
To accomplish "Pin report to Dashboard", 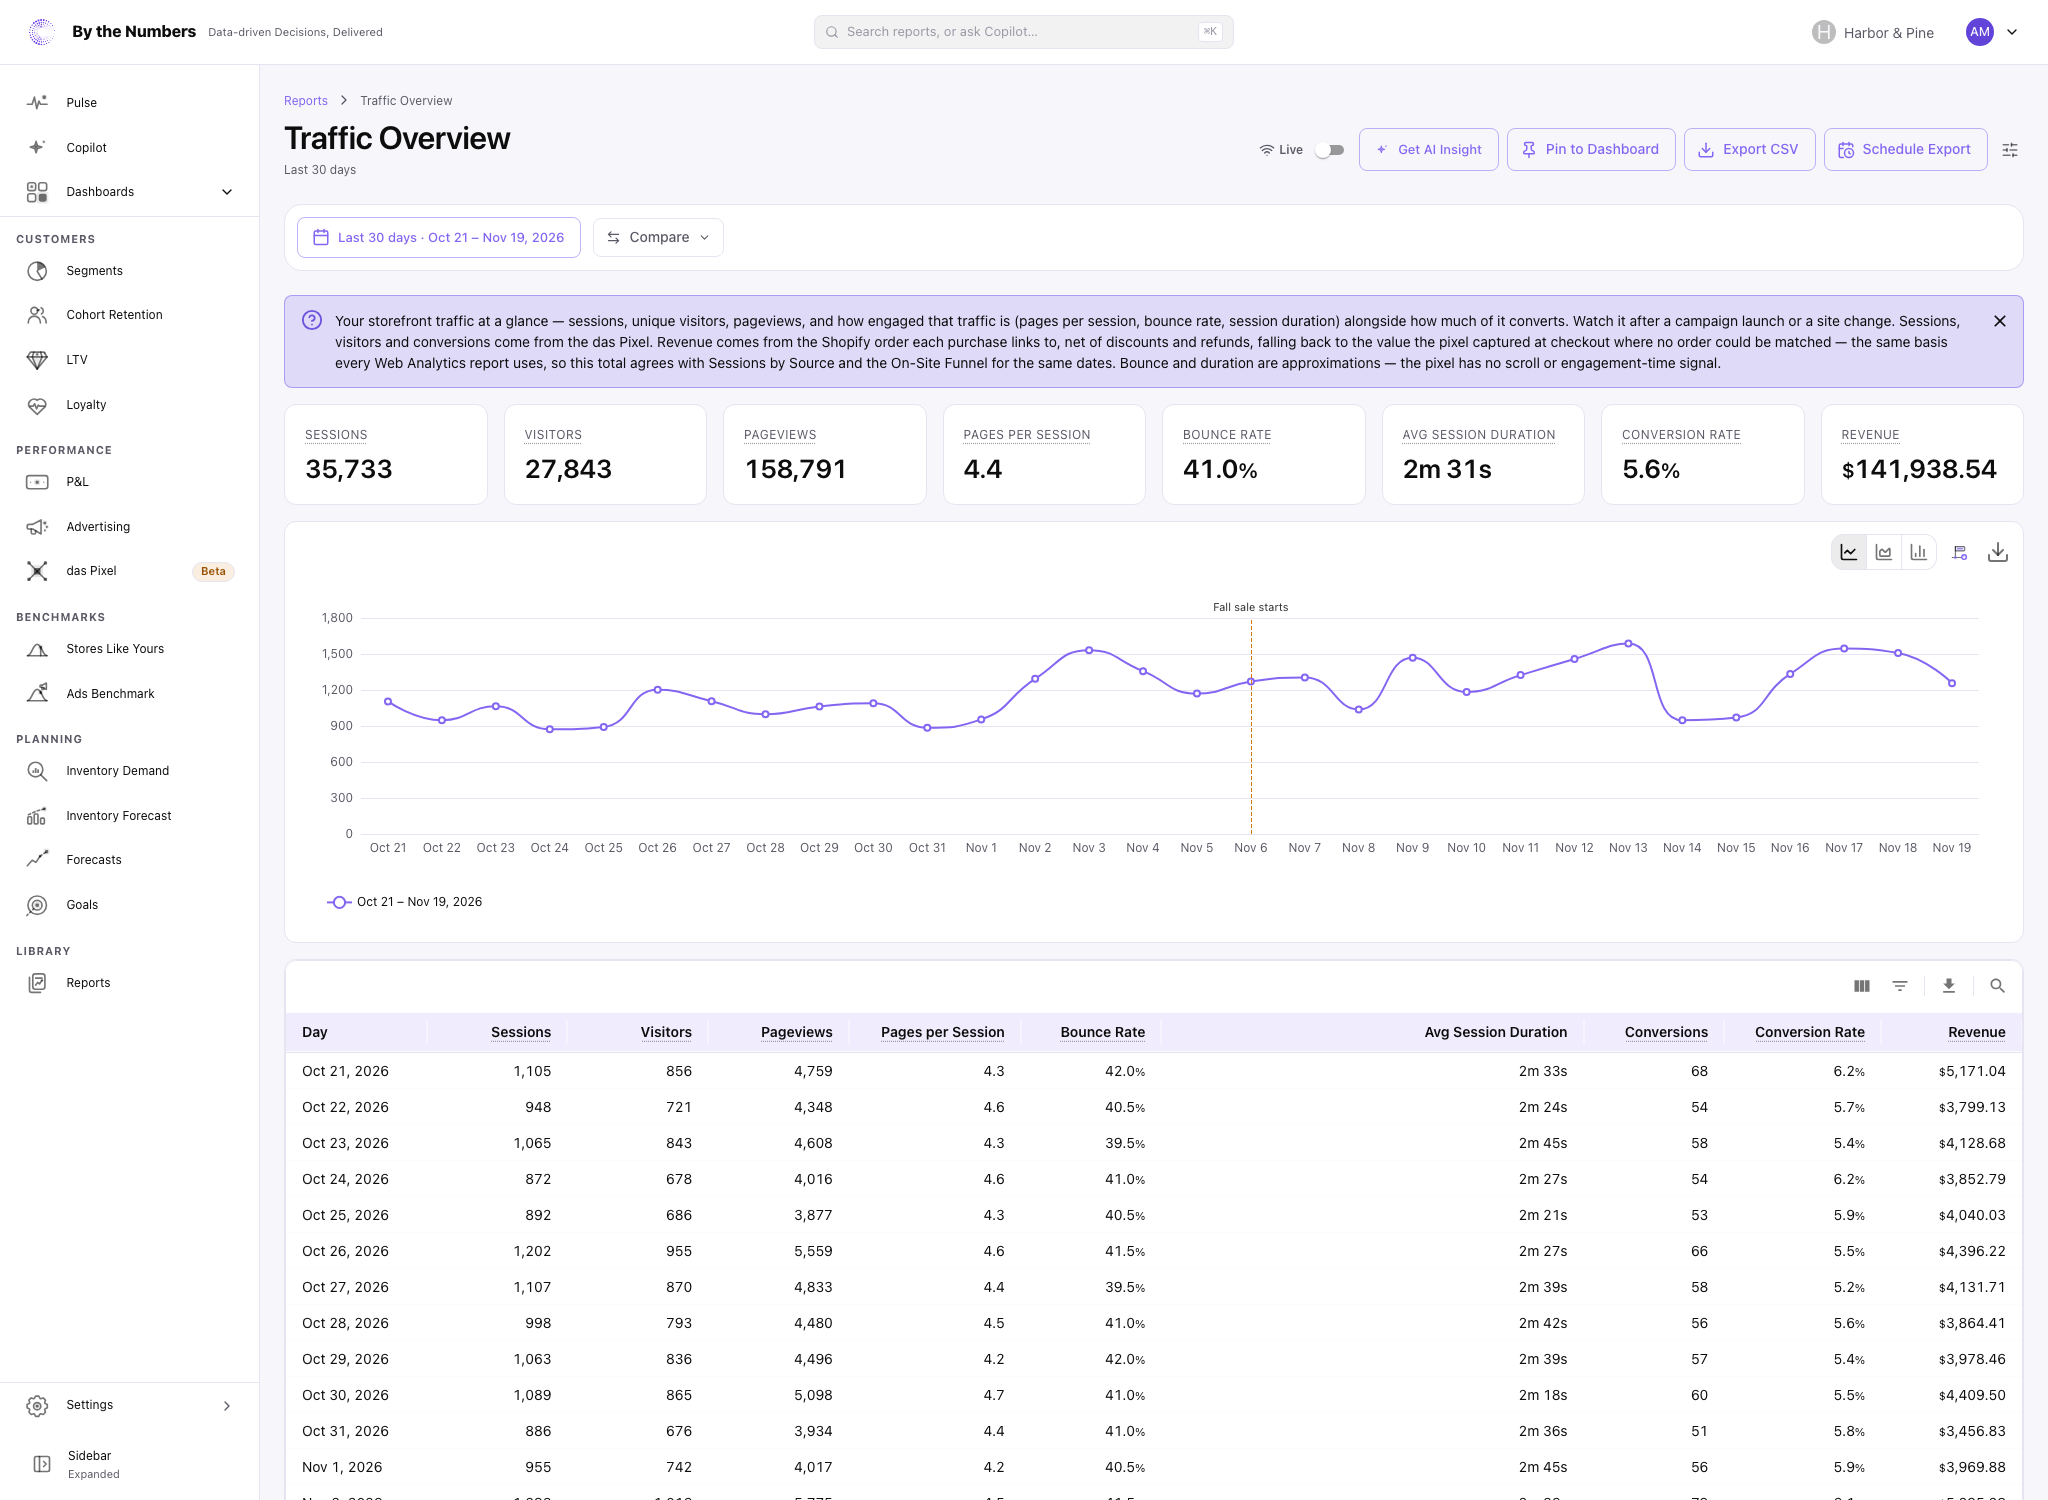I will 1591,150.
